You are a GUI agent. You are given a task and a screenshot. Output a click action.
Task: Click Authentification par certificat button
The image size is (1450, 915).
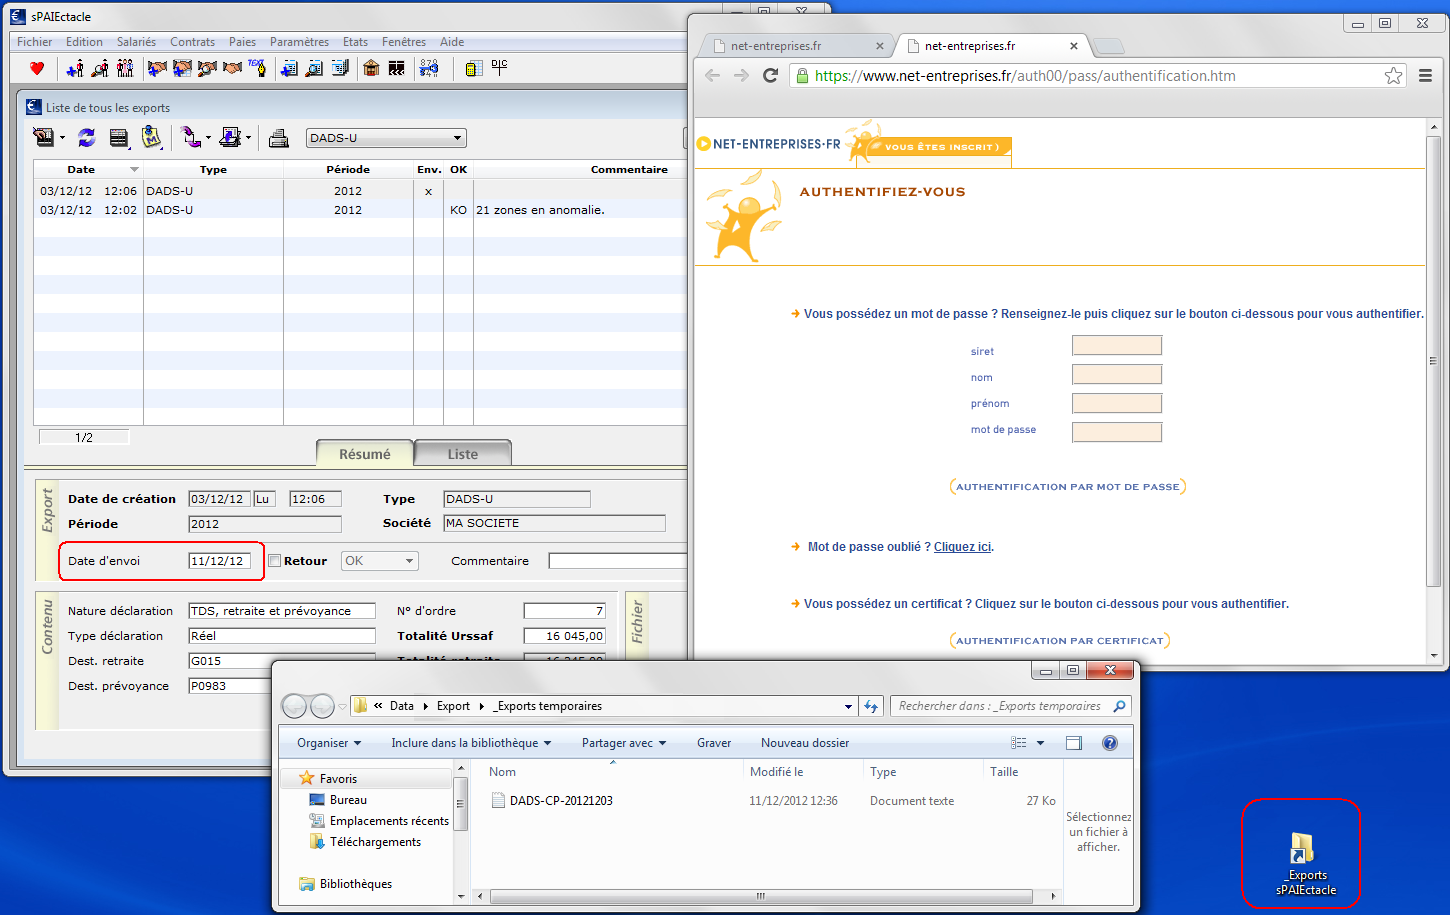pyautogui.click(x=1060, y=641)
